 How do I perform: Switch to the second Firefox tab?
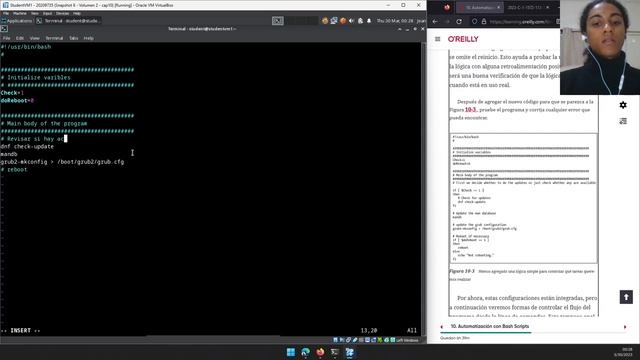528,7
